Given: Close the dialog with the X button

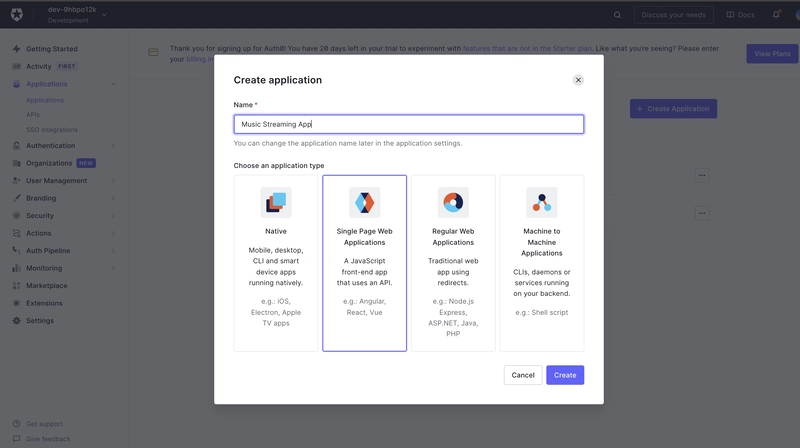Looking at the screenshot, I should click(578, 80).
